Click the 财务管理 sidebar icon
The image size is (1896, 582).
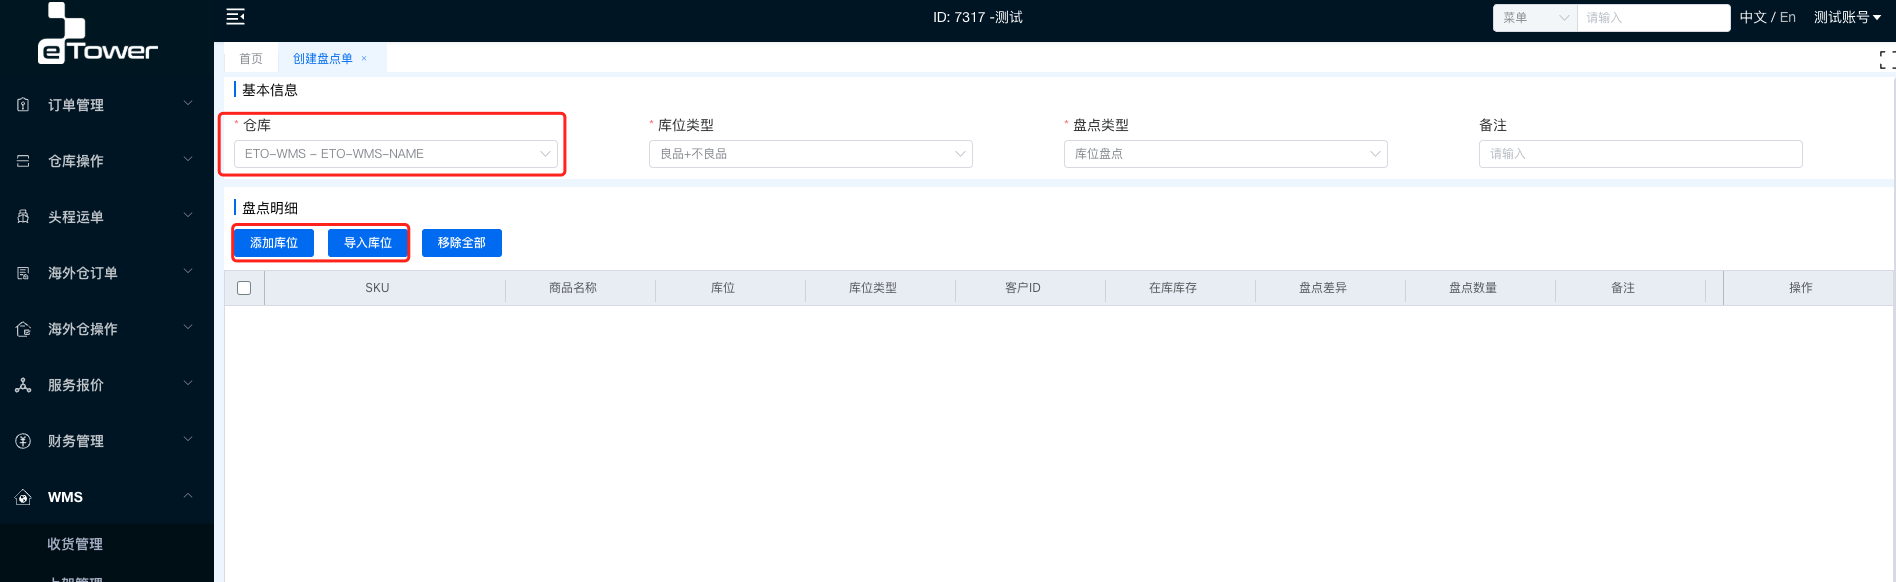(23, 441)
